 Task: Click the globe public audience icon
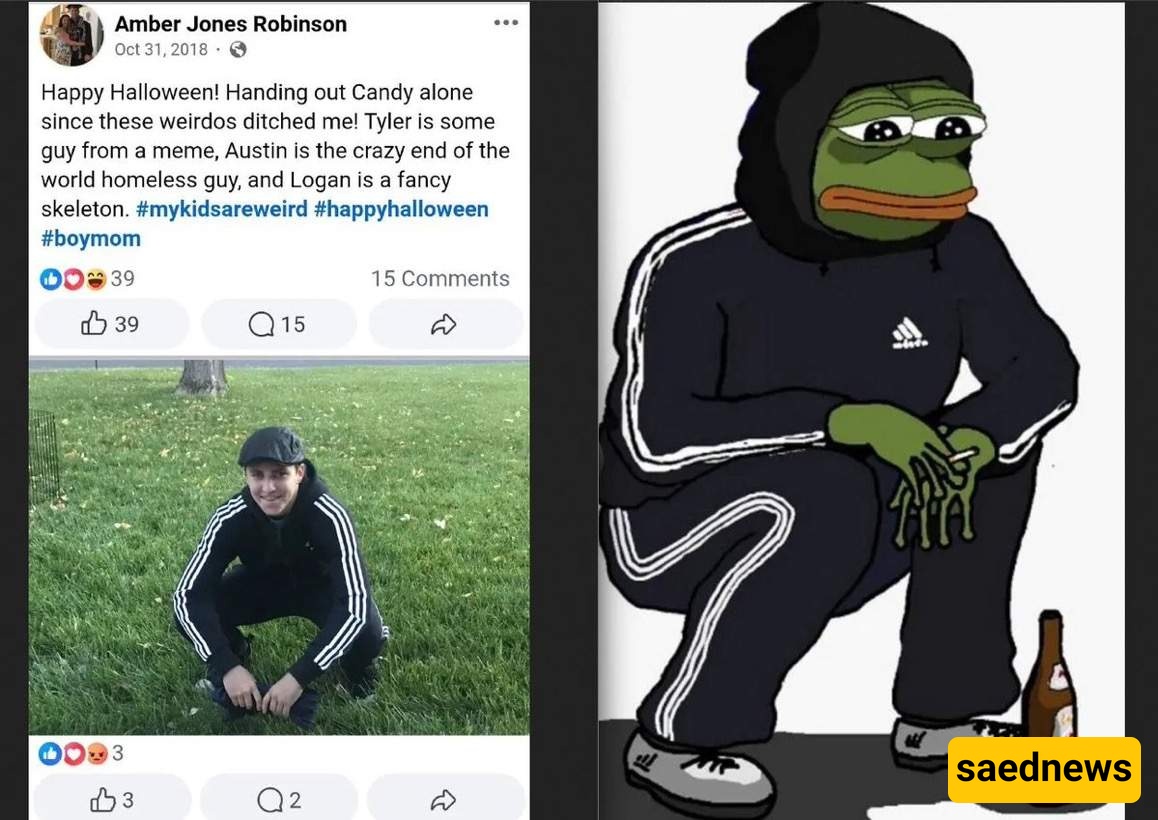(238, 49)
